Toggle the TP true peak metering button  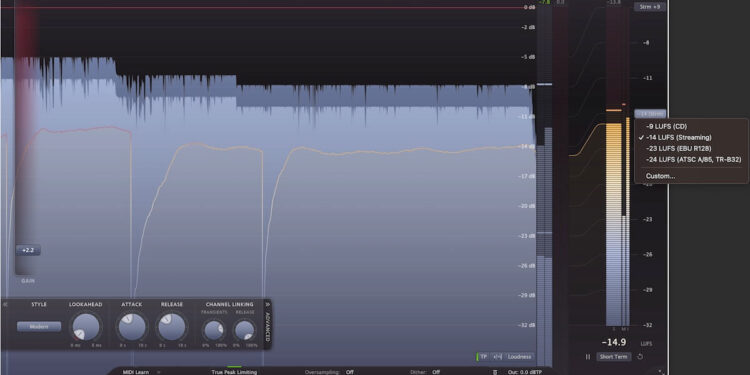(x=483, y=356)
